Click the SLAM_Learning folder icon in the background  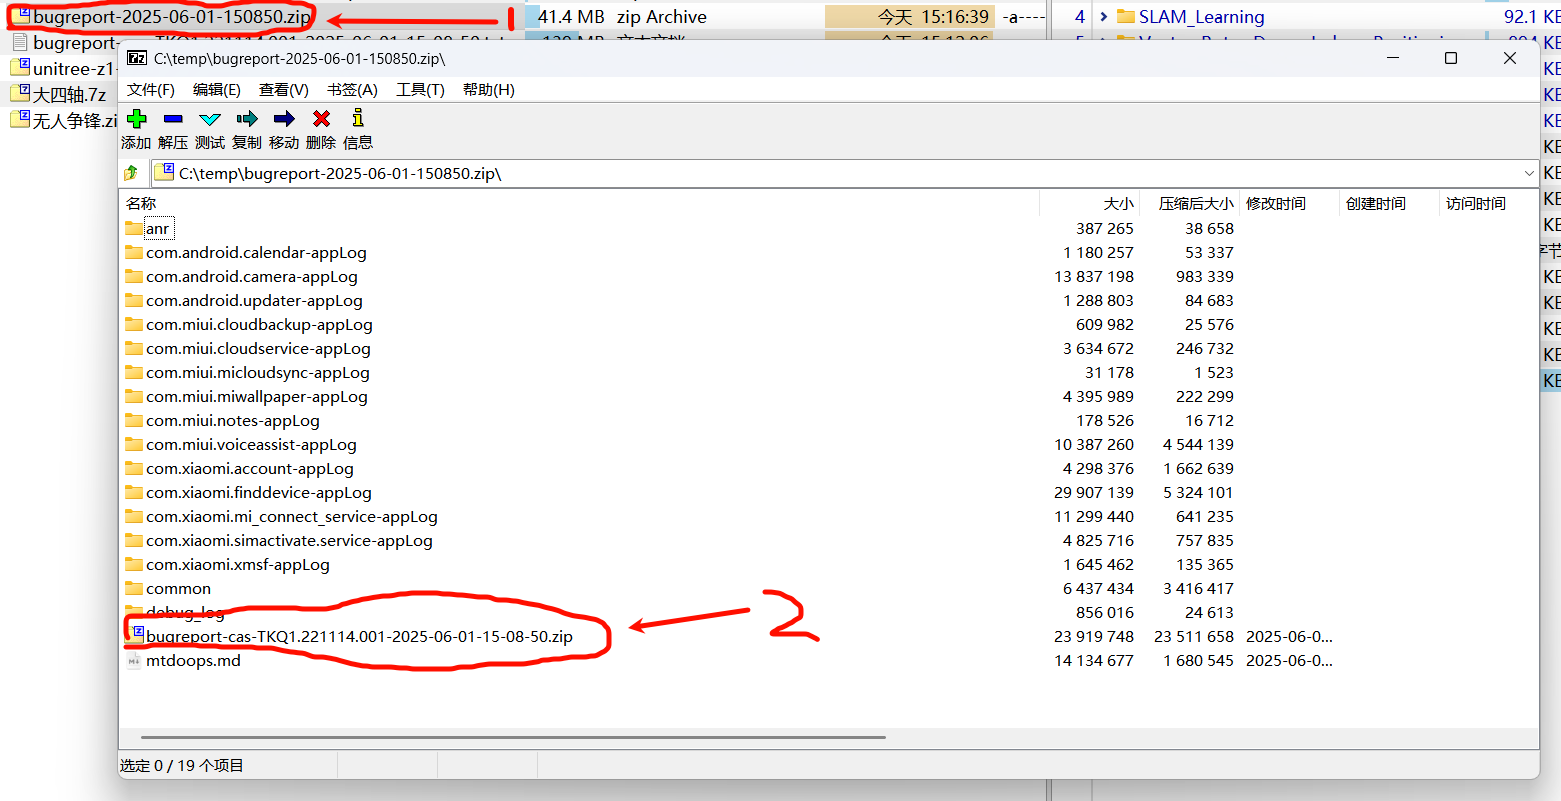point(1126,17)
